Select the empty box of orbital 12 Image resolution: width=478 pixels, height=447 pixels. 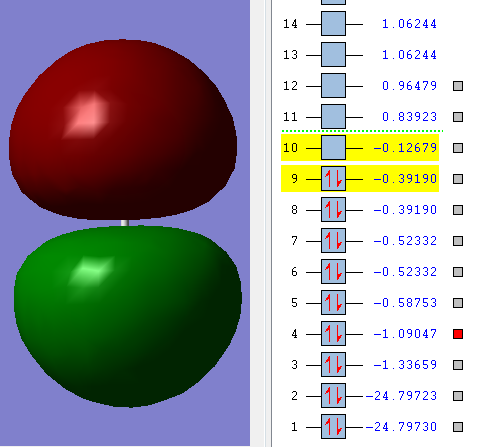(x=333, y=86)
